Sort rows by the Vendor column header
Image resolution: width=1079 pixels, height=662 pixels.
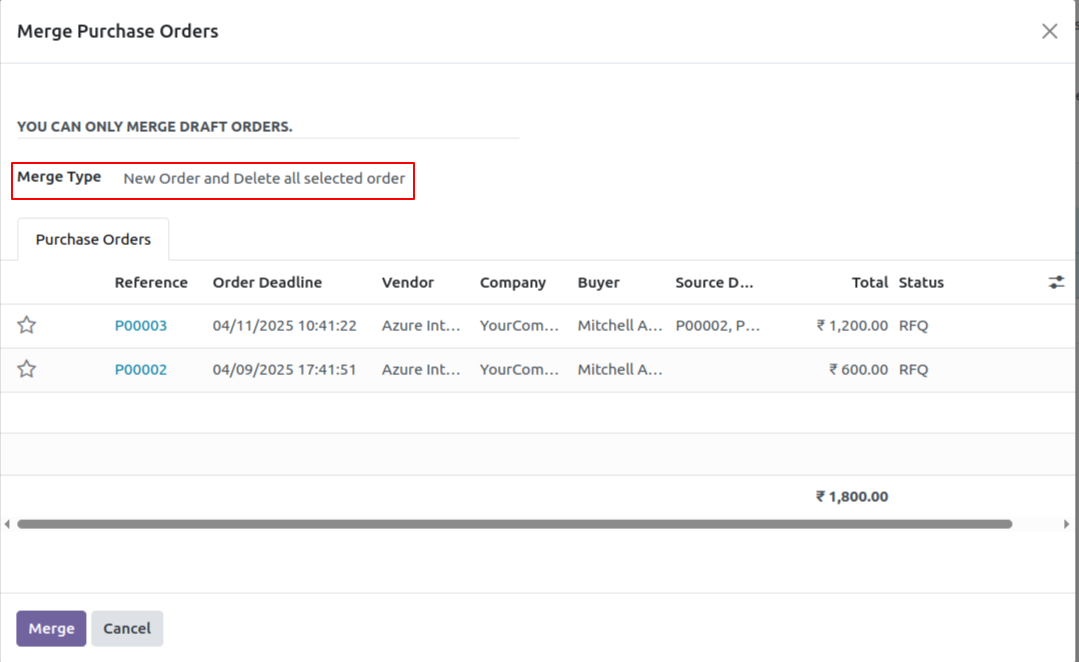click(407, 282)
